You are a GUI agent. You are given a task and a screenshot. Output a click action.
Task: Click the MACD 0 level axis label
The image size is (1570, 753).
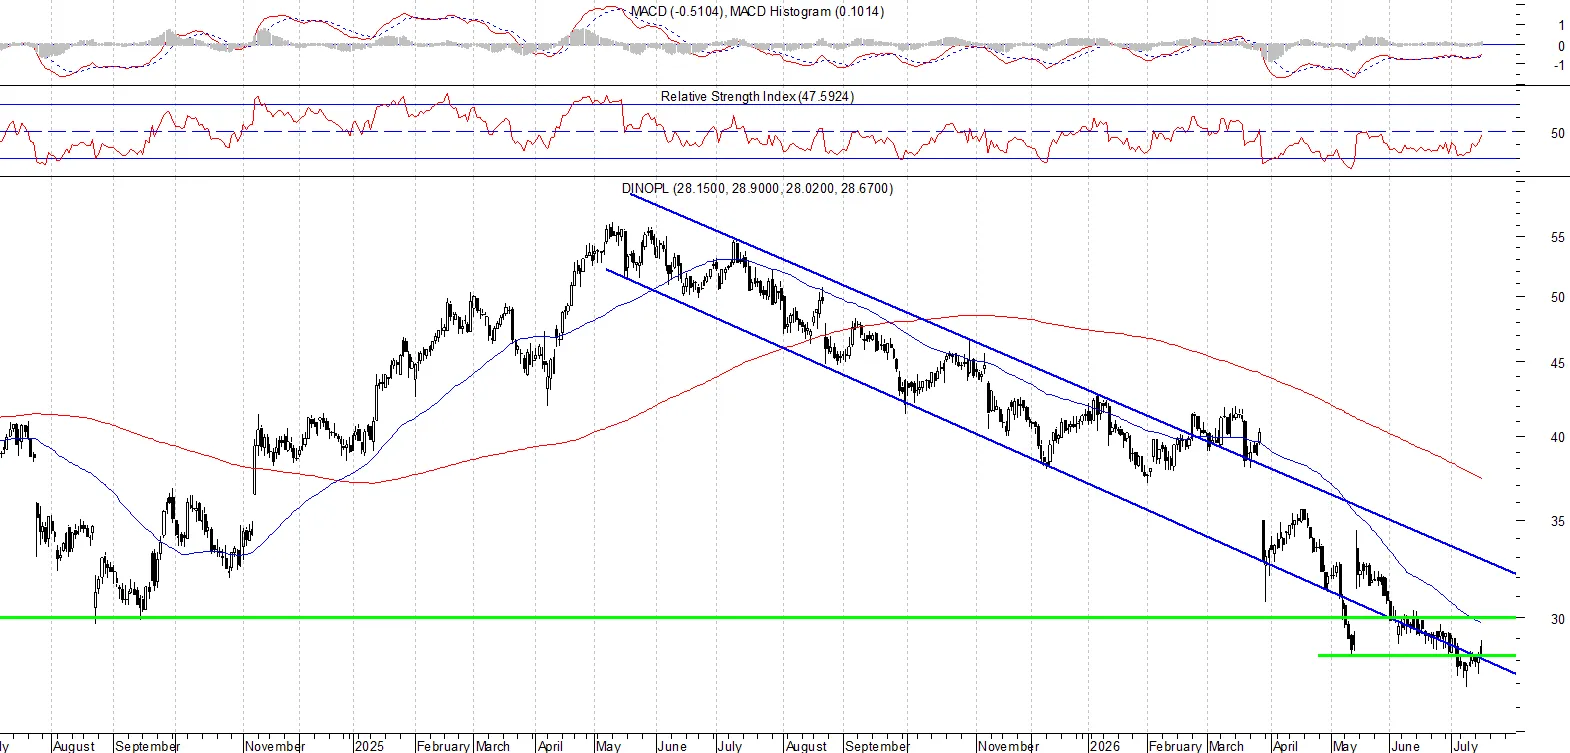point(1561,46)
